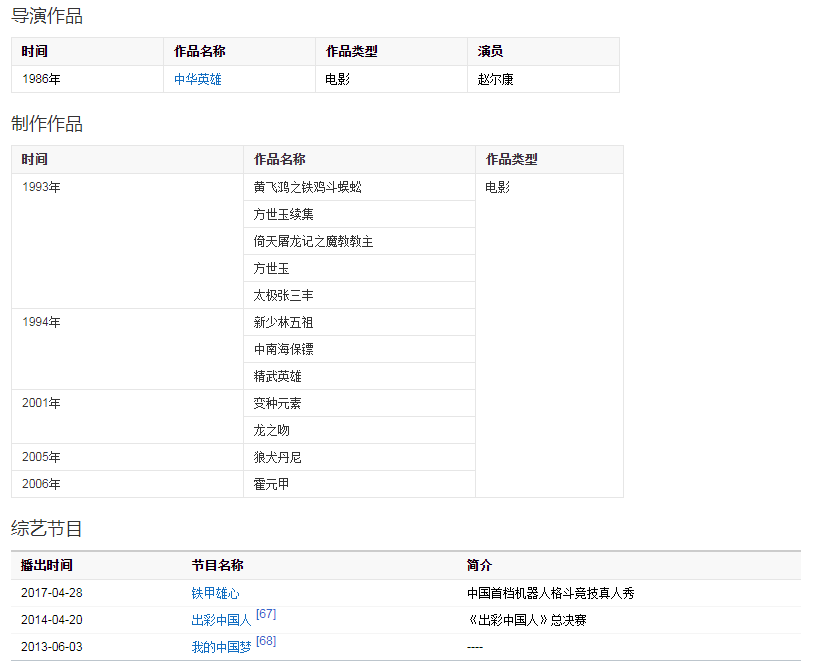The width and height of the screenshot is (819, 671).
Task: Select the 综艺节目 section heading
Action: 47,528
